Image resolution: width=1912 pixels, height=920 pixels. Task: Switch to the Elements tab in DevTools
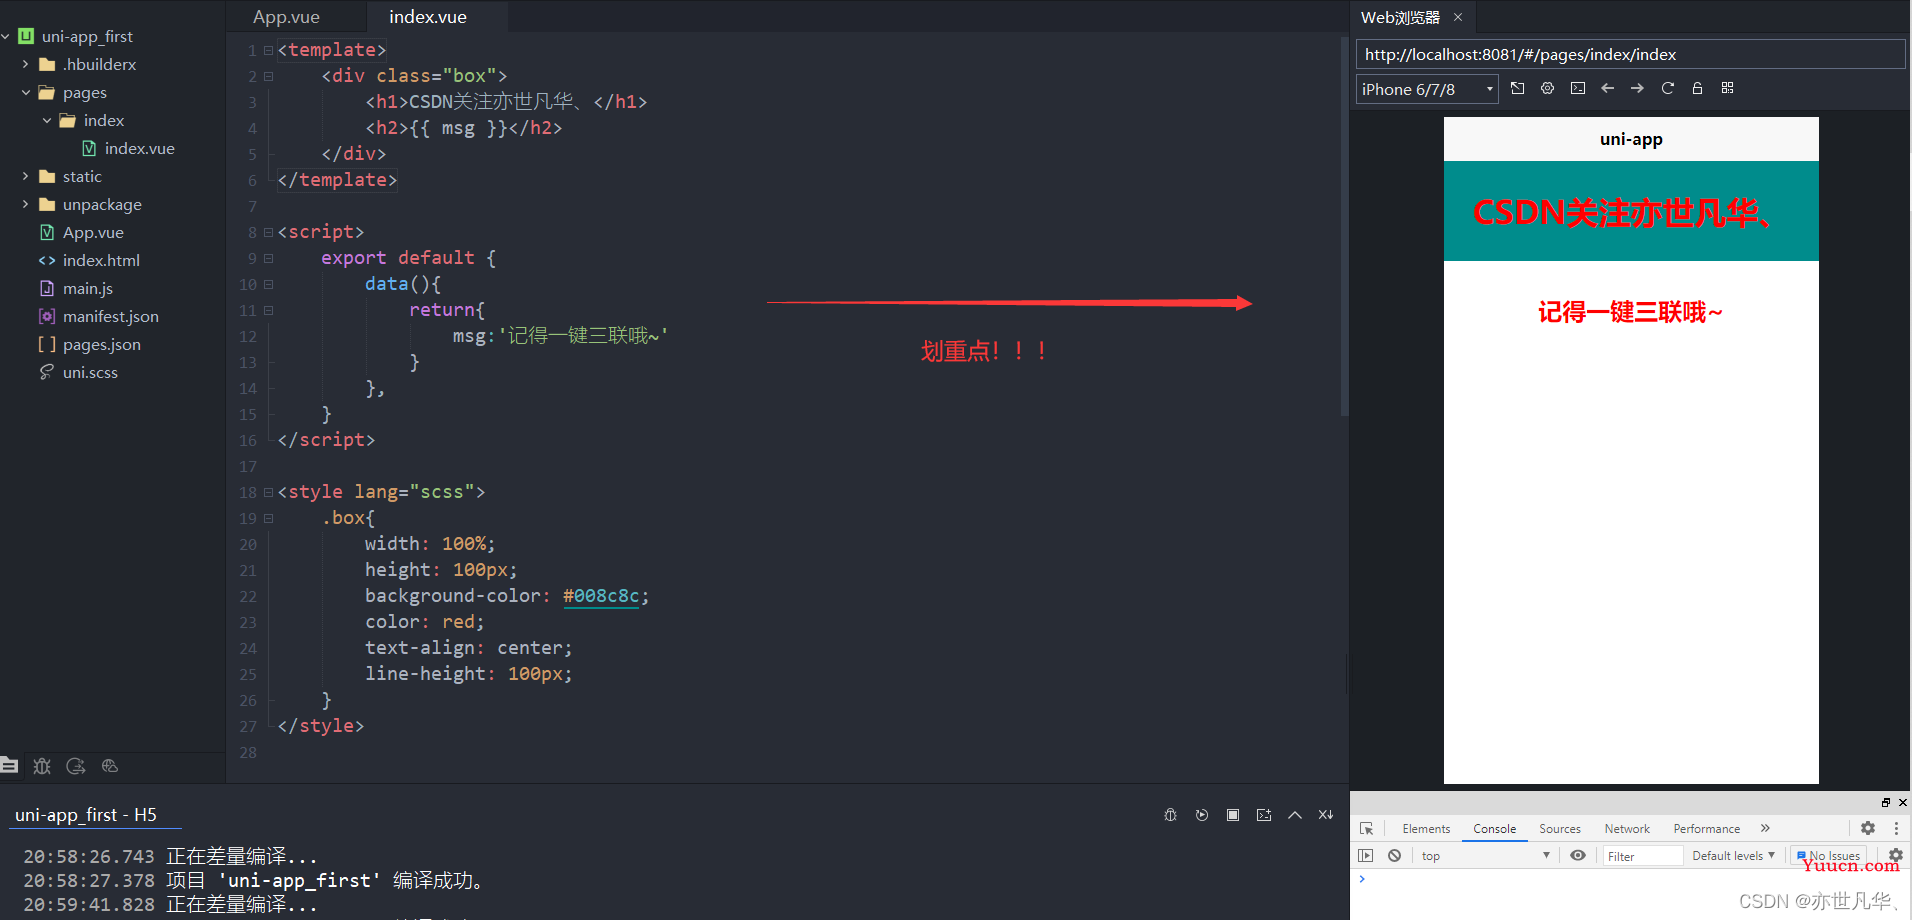1426,828
